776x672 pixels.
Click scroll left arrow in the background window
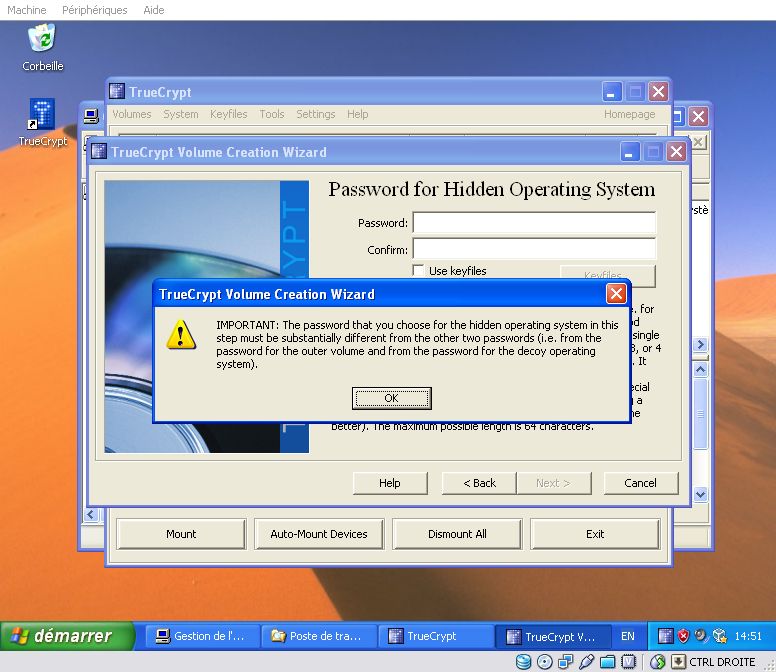[x=90, y=515]
